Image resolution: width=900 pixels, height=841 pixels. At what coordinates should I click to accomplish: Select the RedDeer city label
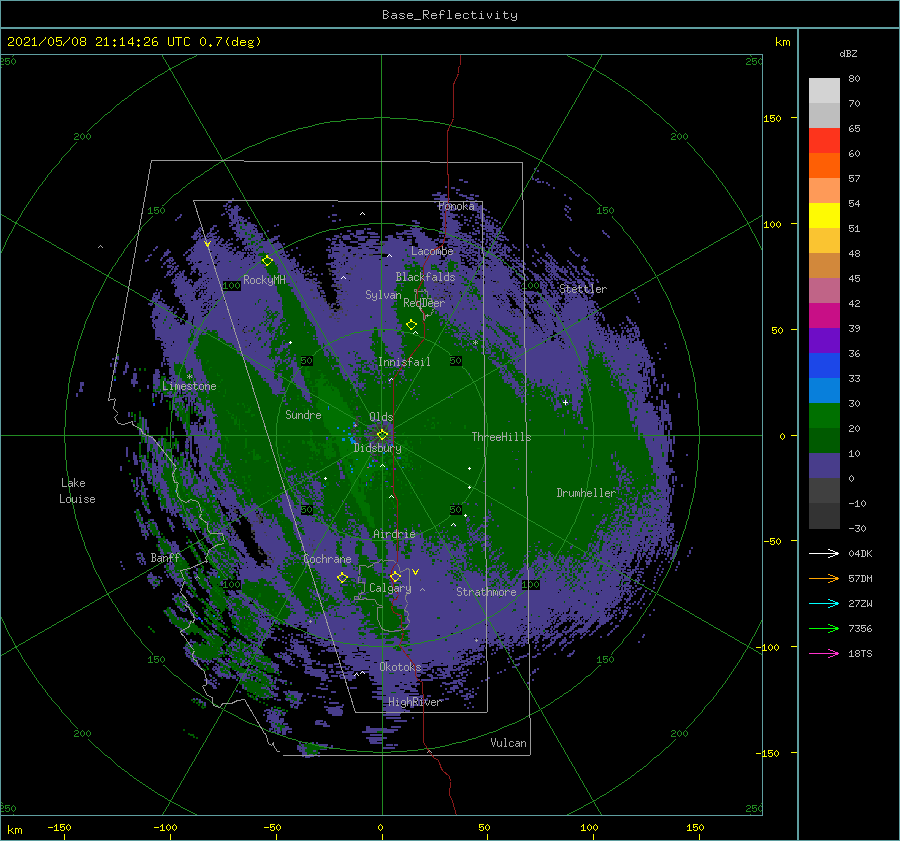[424, 303]
